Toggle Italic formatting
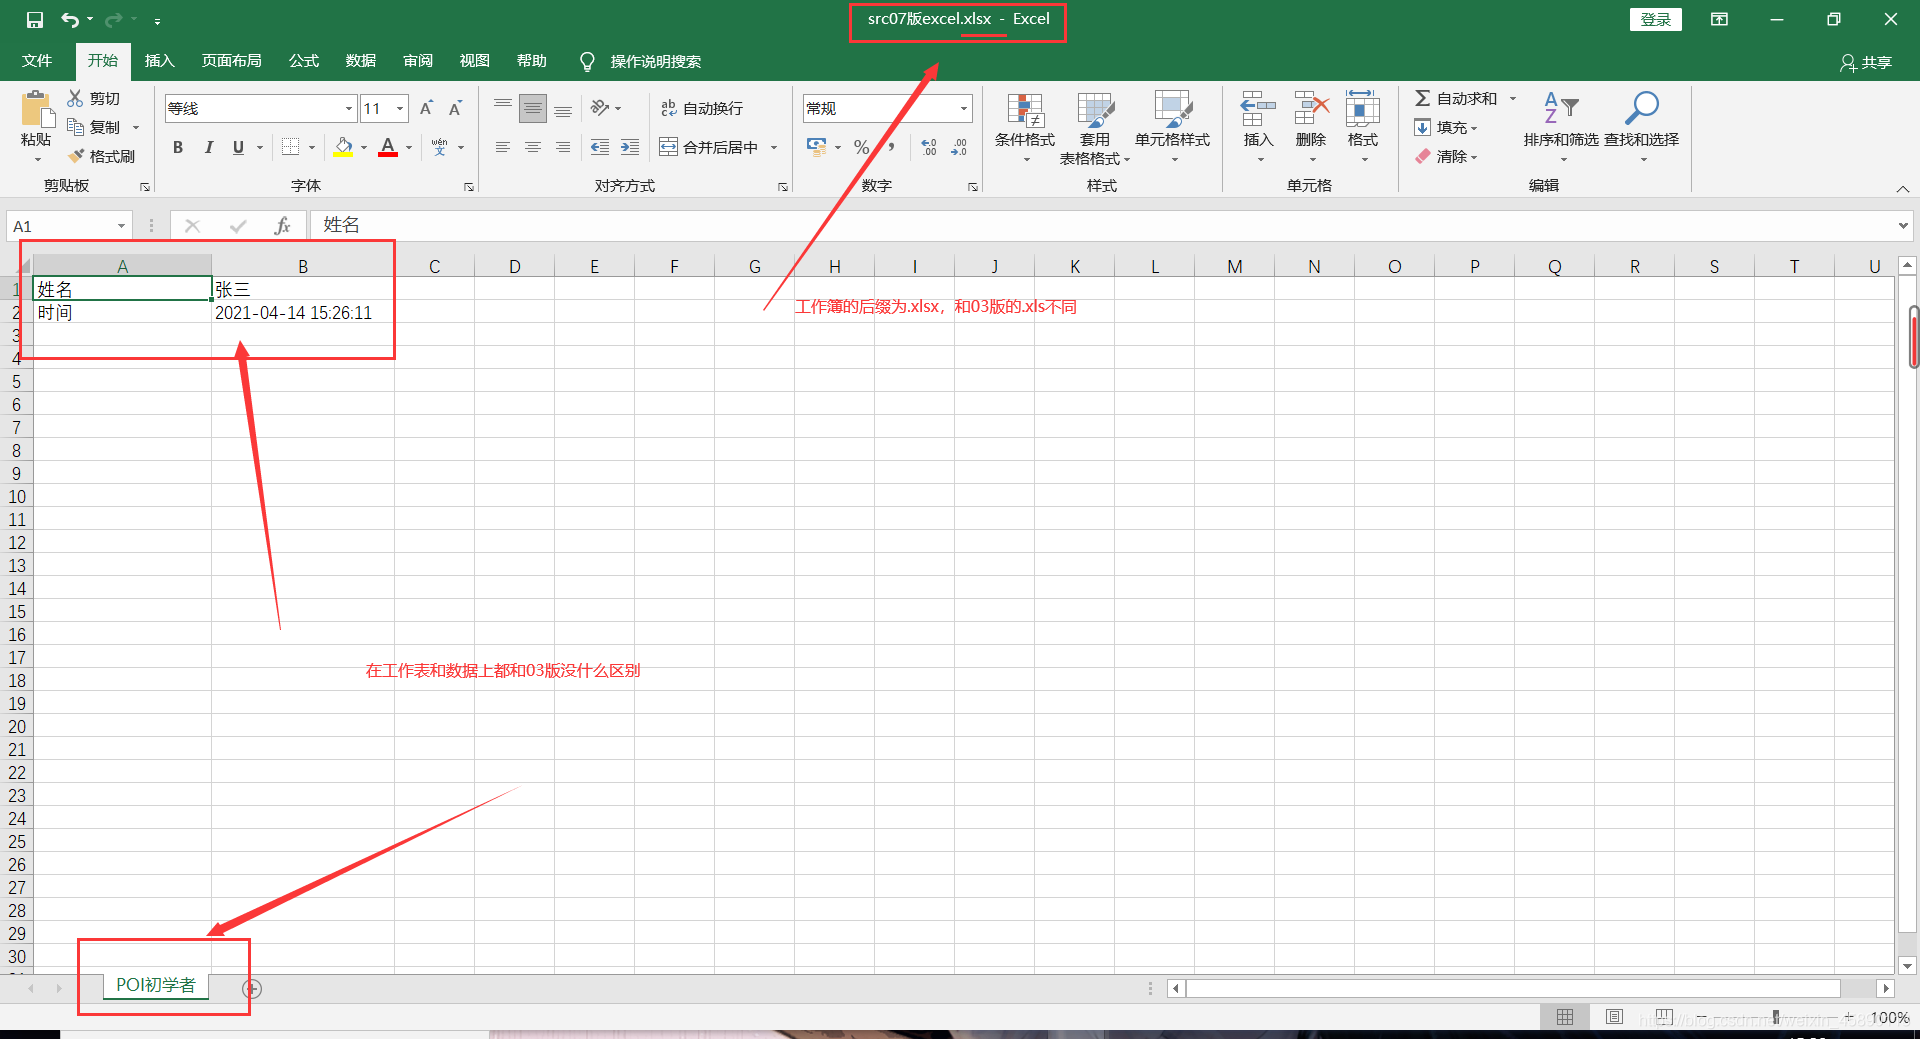The width and height of the screenshot is (1920, 1039). (x=208, y=147)
